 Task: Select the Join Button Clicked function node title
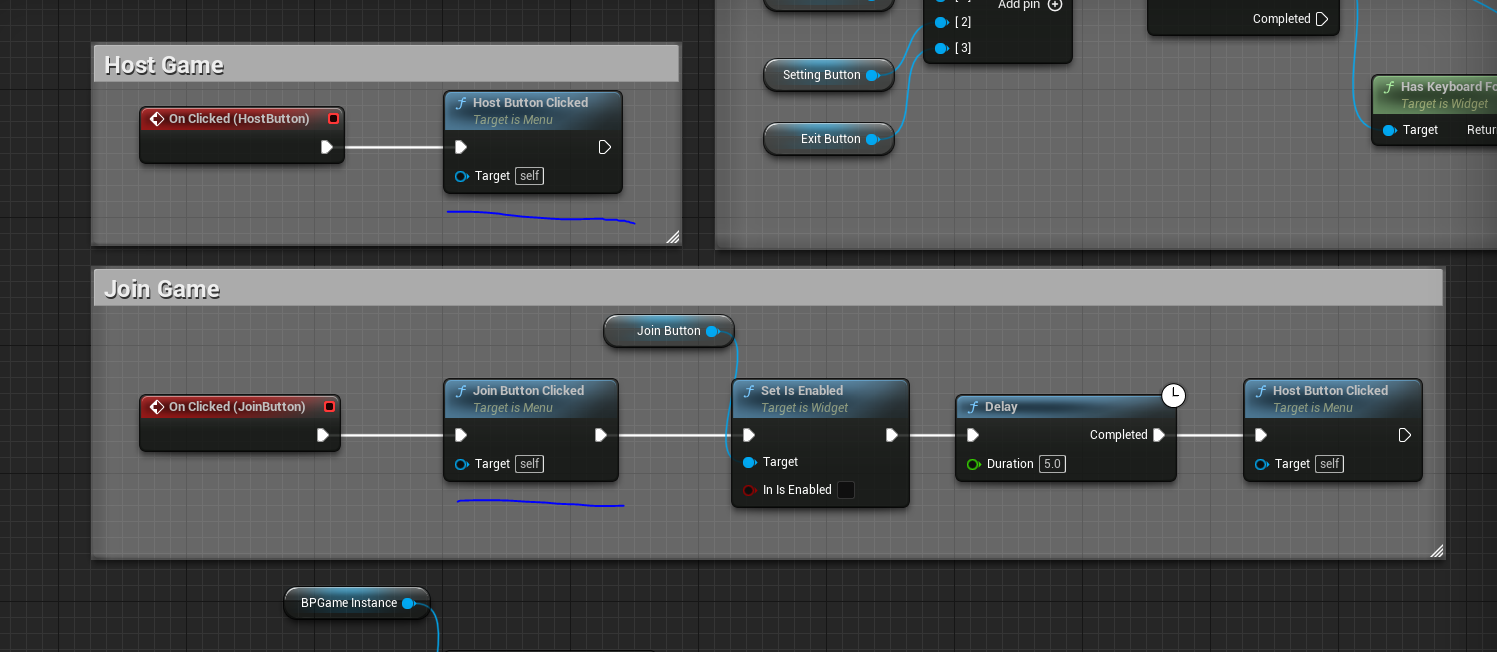click(528, 391)
